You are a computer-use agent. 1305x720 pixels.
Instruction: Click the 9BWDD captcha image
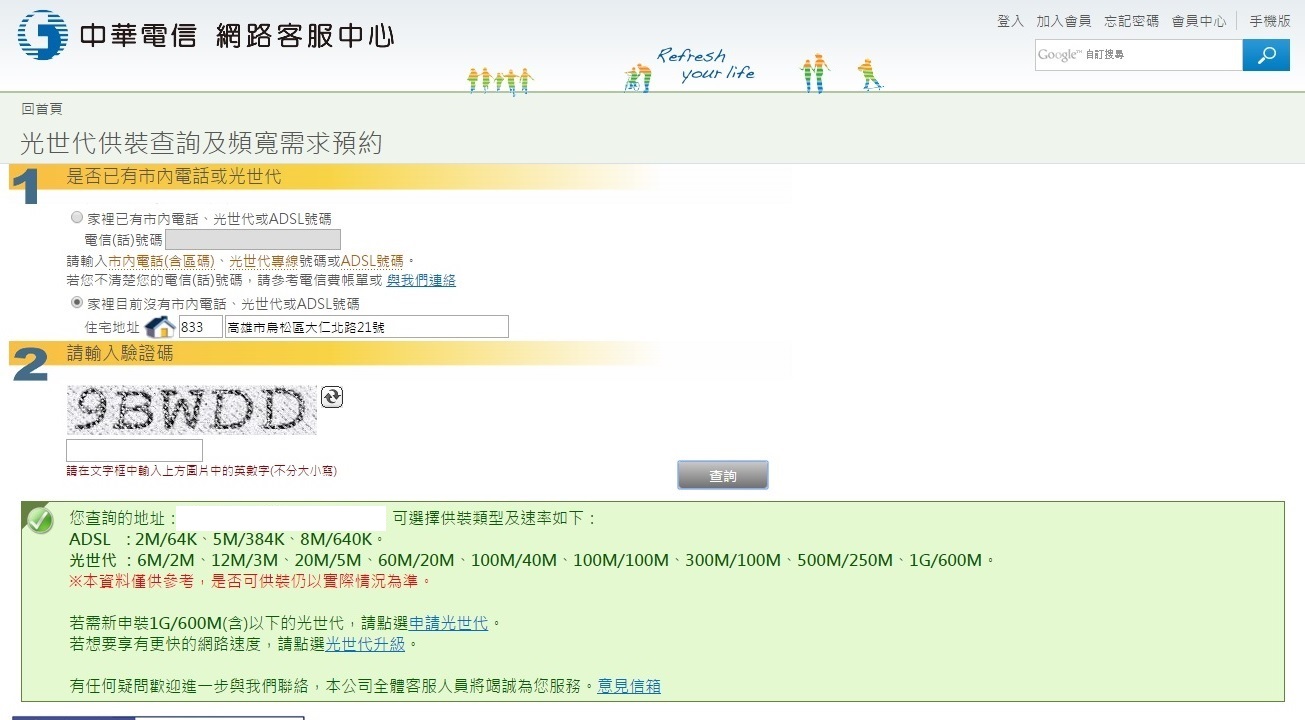[191, 410]
